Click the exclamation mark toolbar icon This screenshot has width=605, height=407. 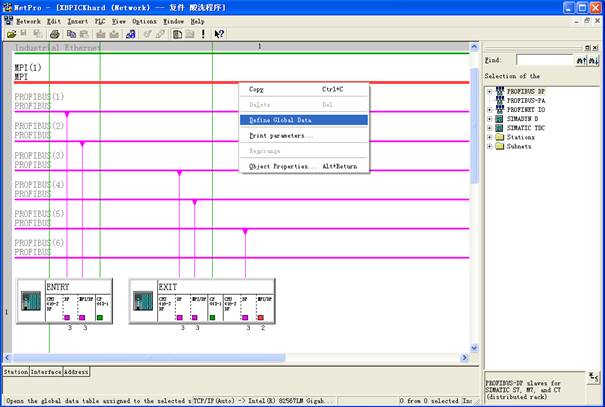[203, 34]
